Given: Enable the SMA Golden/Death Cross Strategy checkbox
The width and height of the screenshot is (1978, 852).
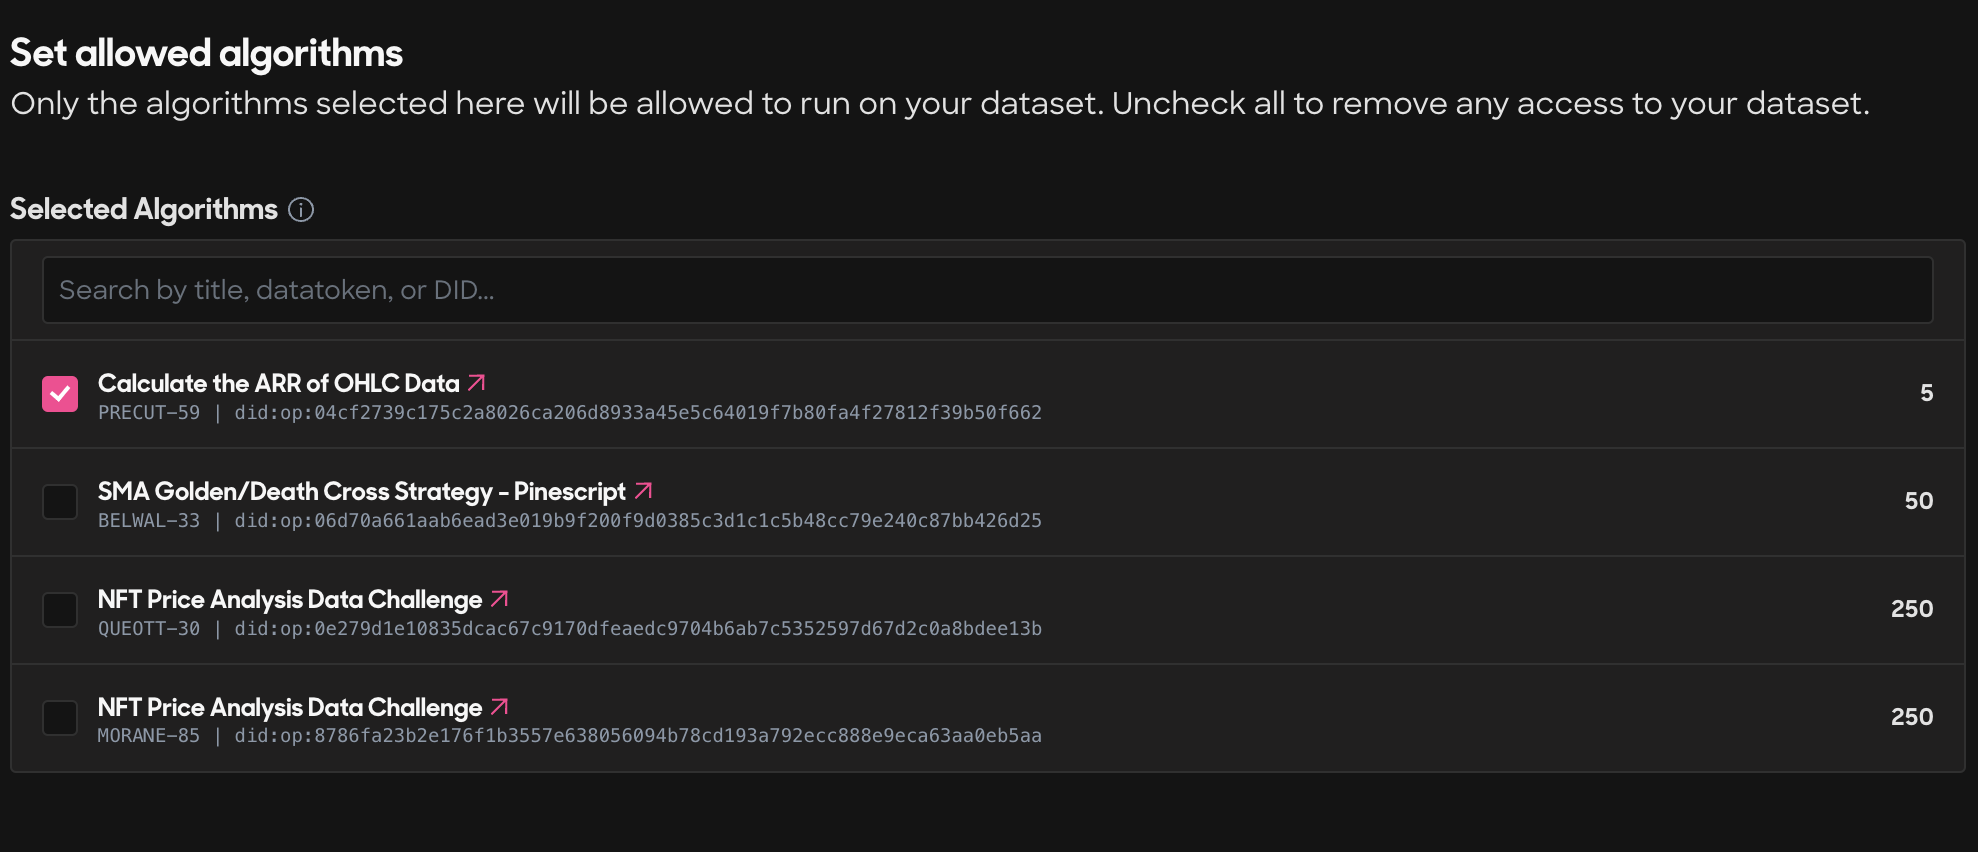Looking at the screenshot, I should [60, 502].
